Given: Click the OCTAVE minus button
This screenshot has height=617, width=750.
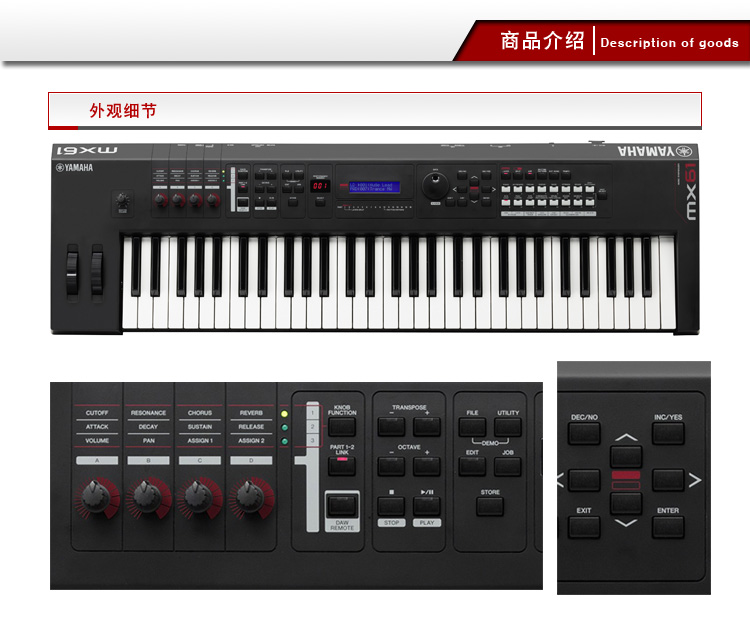Looking at the screenshot, I should 391,466.
